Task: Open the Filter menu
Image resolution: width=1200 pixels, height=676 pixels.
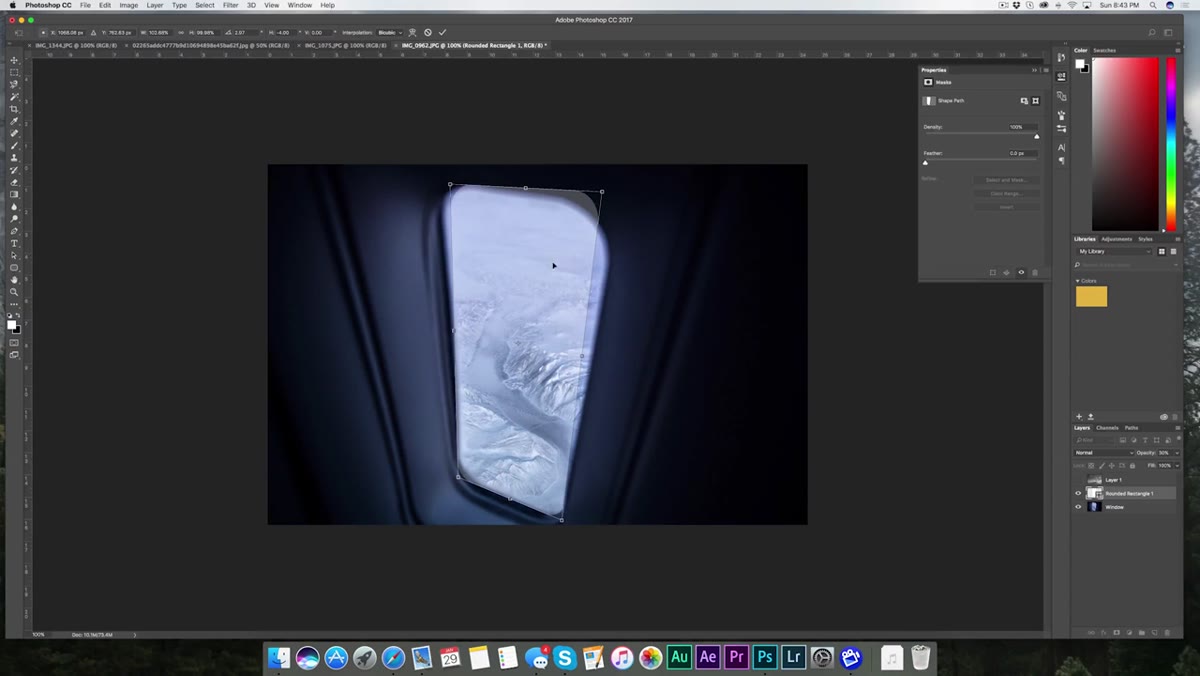Action: [x=230, y=5]
